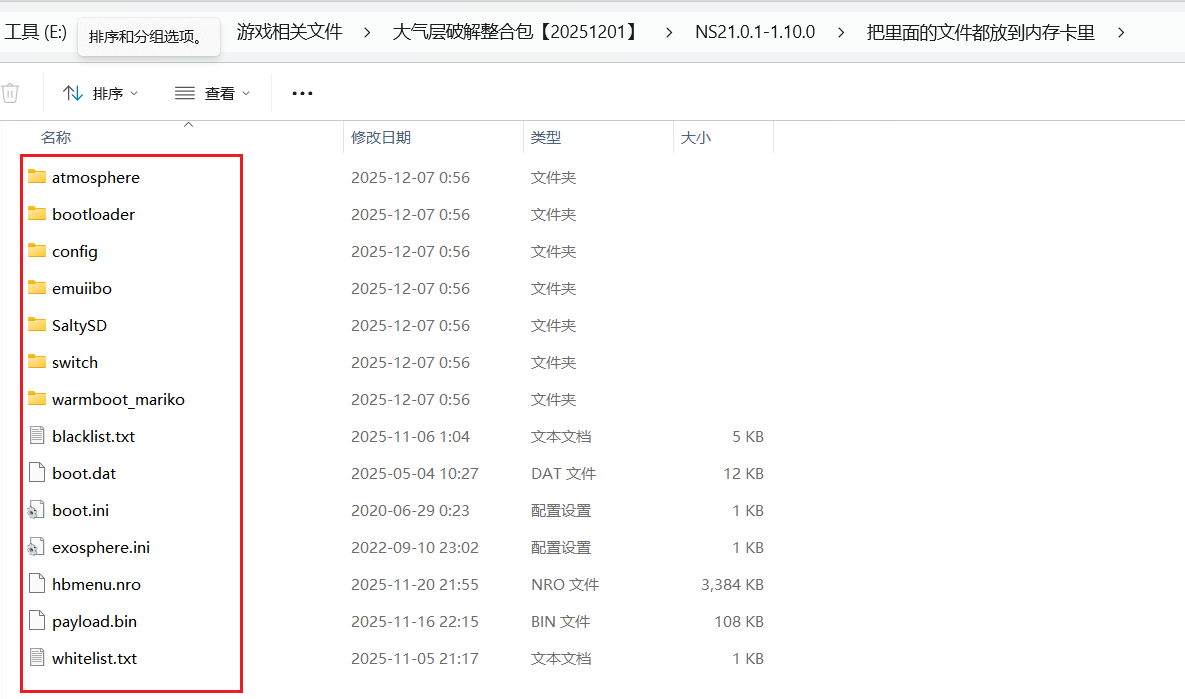Viewport: 1185px width, 699px height.
Task: Select the bootloader folder icon
Action: (x=37, y=214)
